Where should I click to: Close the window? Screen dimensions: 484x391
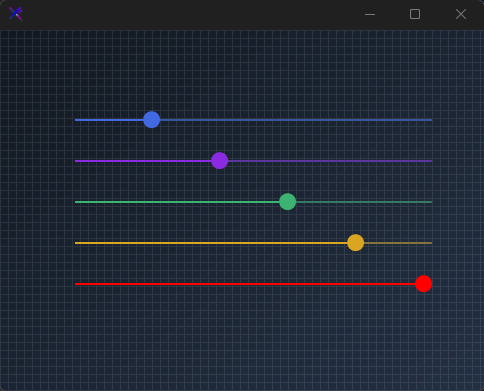pyautogui.click(x=461, y=14)
